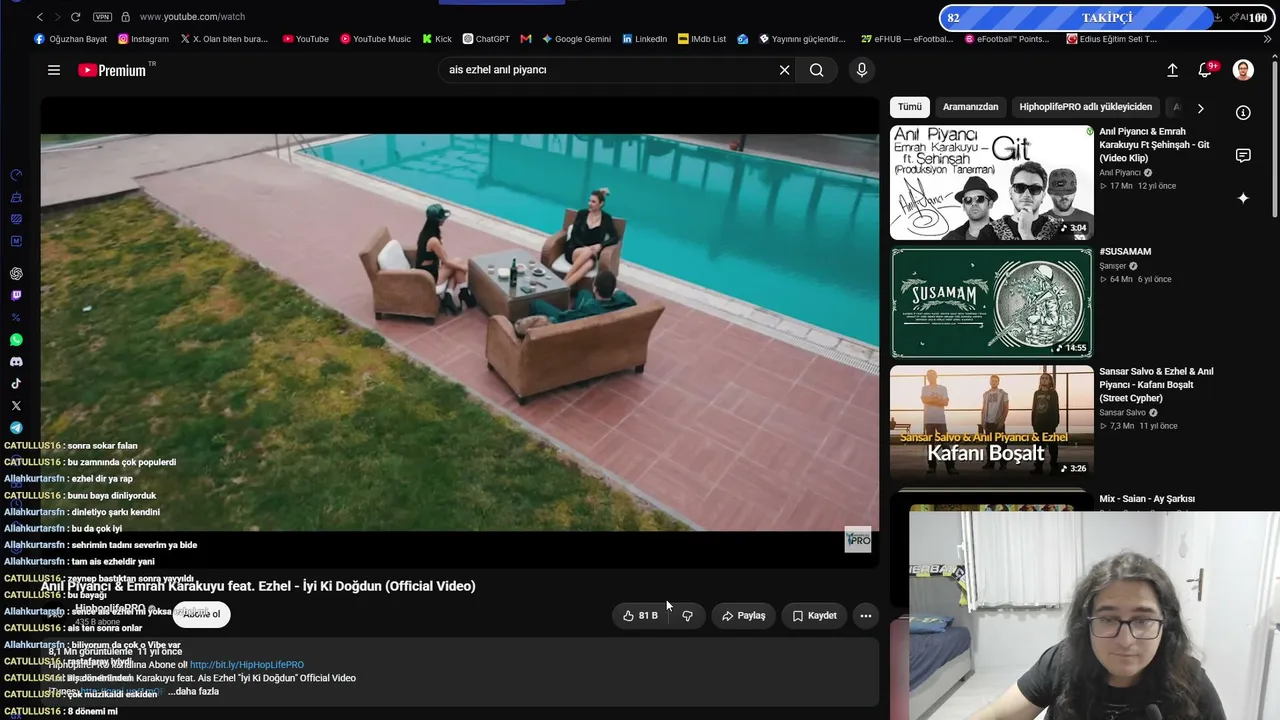Open the upload video icon
The width and height of the screenshot is (1280, 720).
pos(1172,70)
